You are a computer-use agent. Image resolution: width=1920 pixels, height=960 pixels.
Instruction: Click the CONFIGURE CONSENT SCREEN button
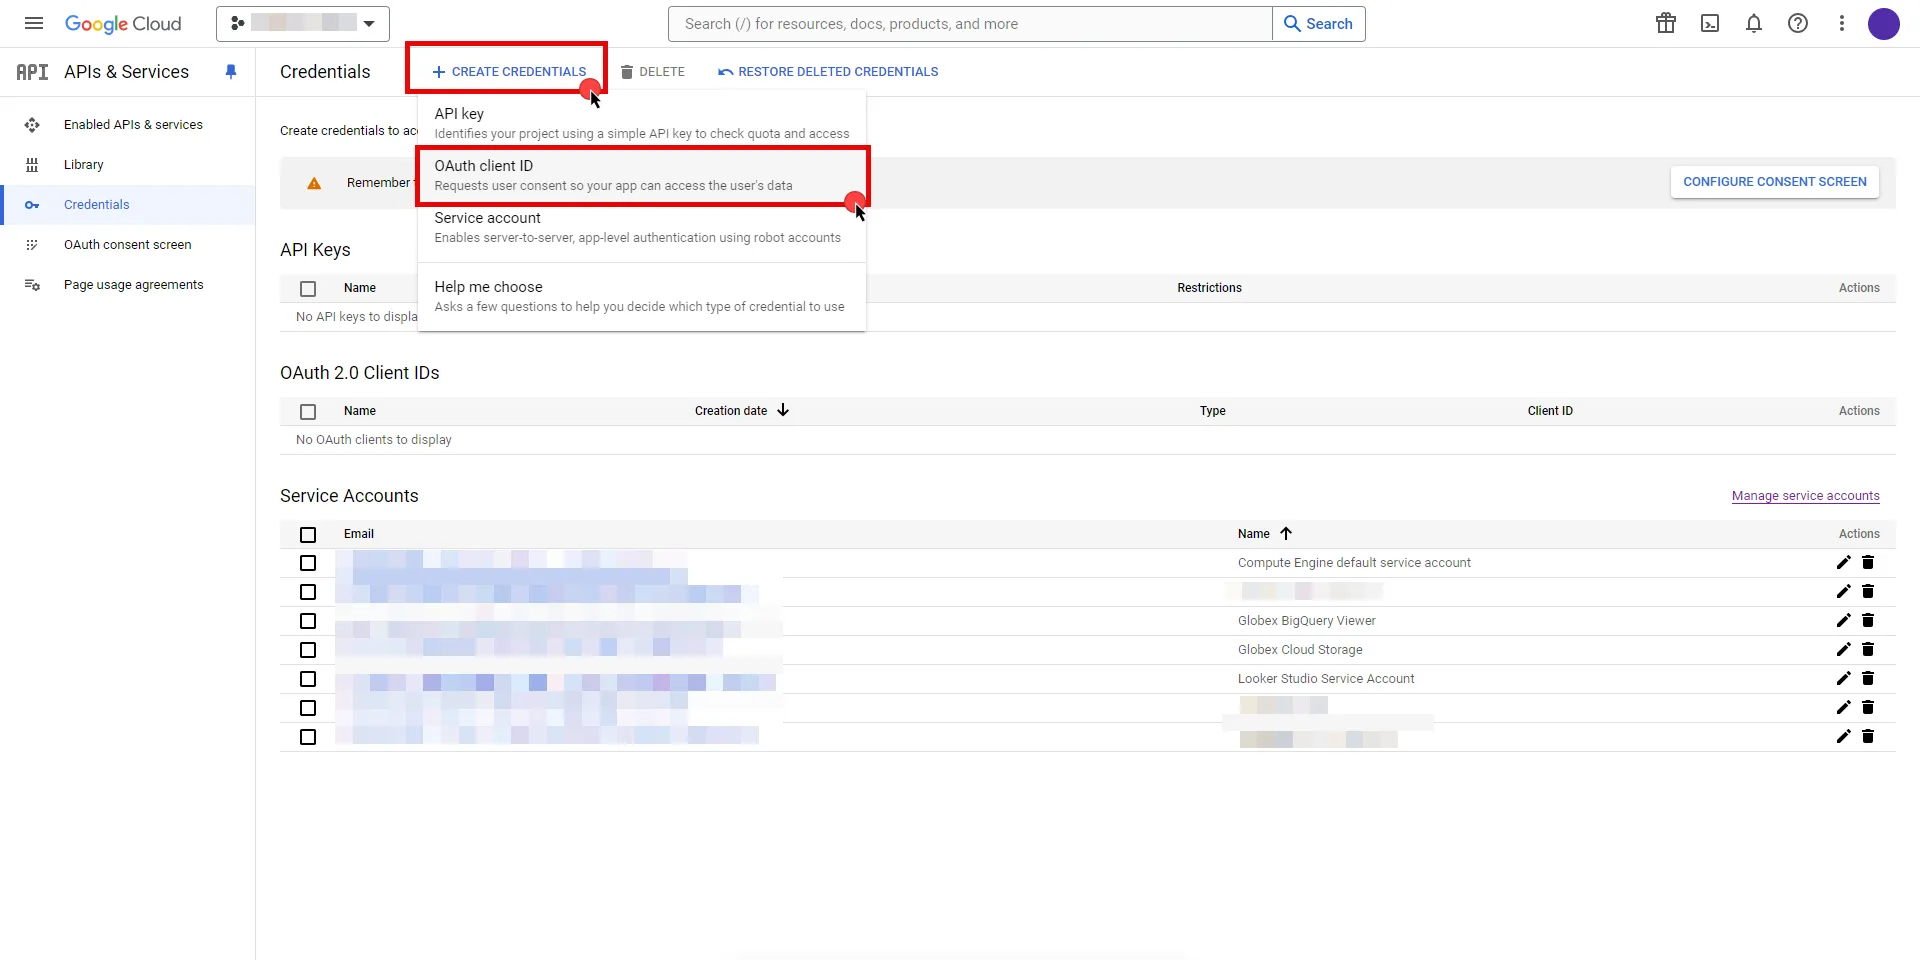tap(1773, 181)
